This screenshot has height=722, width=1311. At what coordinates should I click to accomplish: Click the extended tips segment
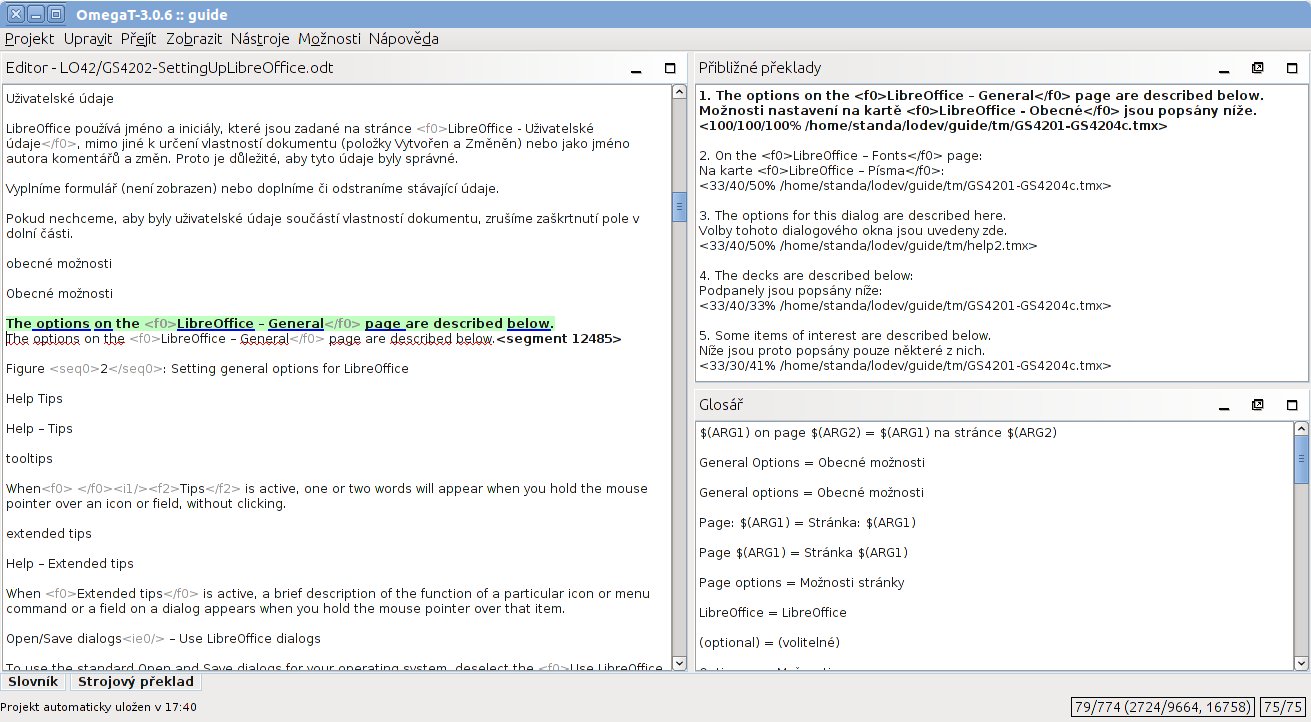49,533
